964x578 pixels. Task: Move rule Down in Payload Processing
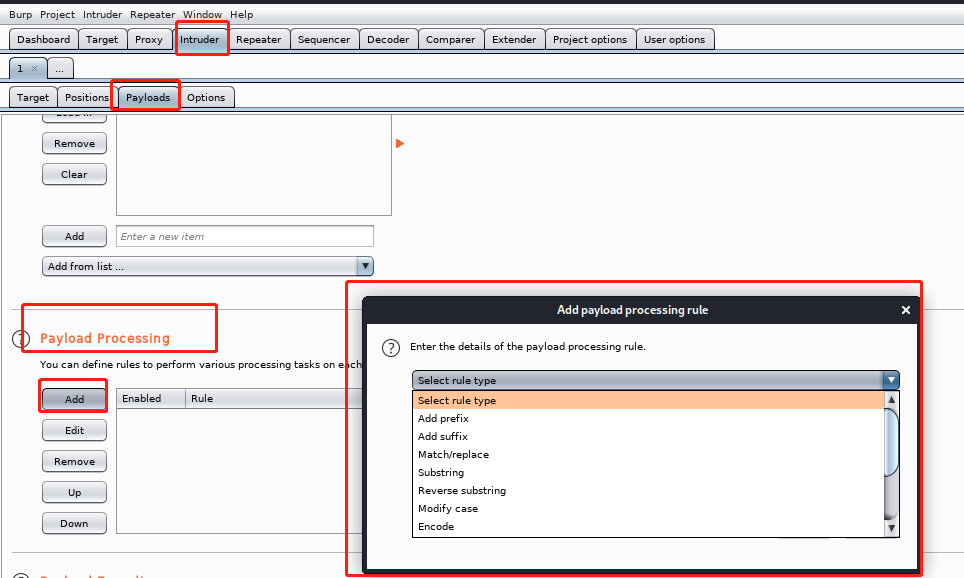point(74,523)
